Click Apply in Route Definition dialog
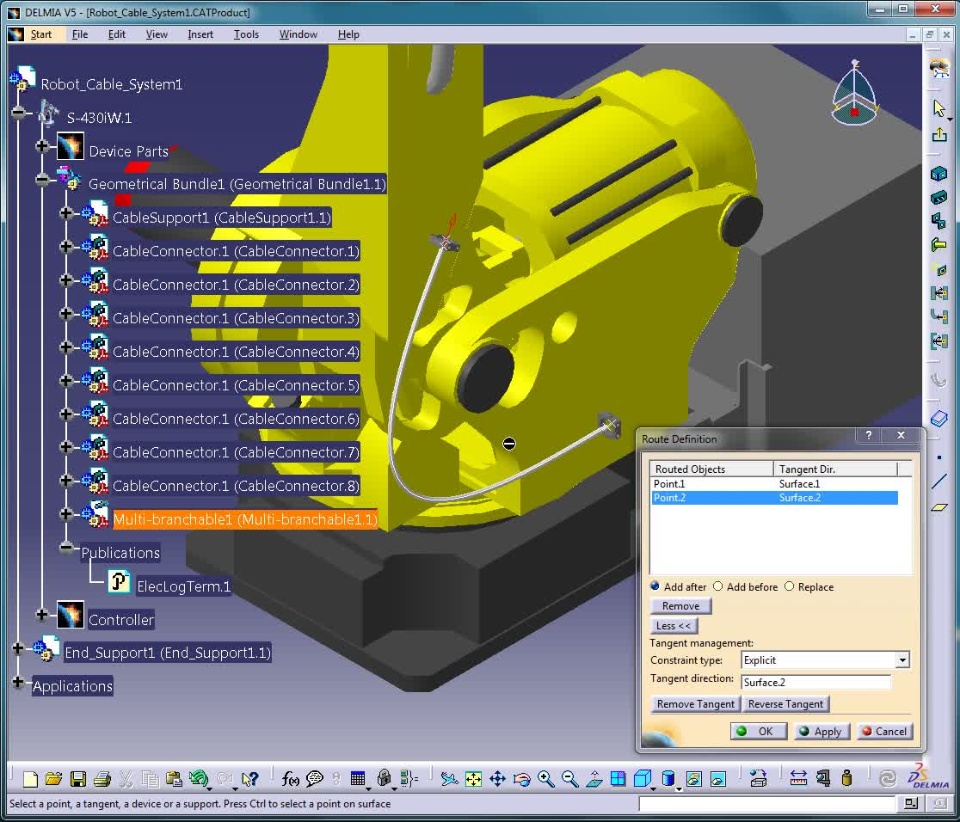 pos(822,731)
